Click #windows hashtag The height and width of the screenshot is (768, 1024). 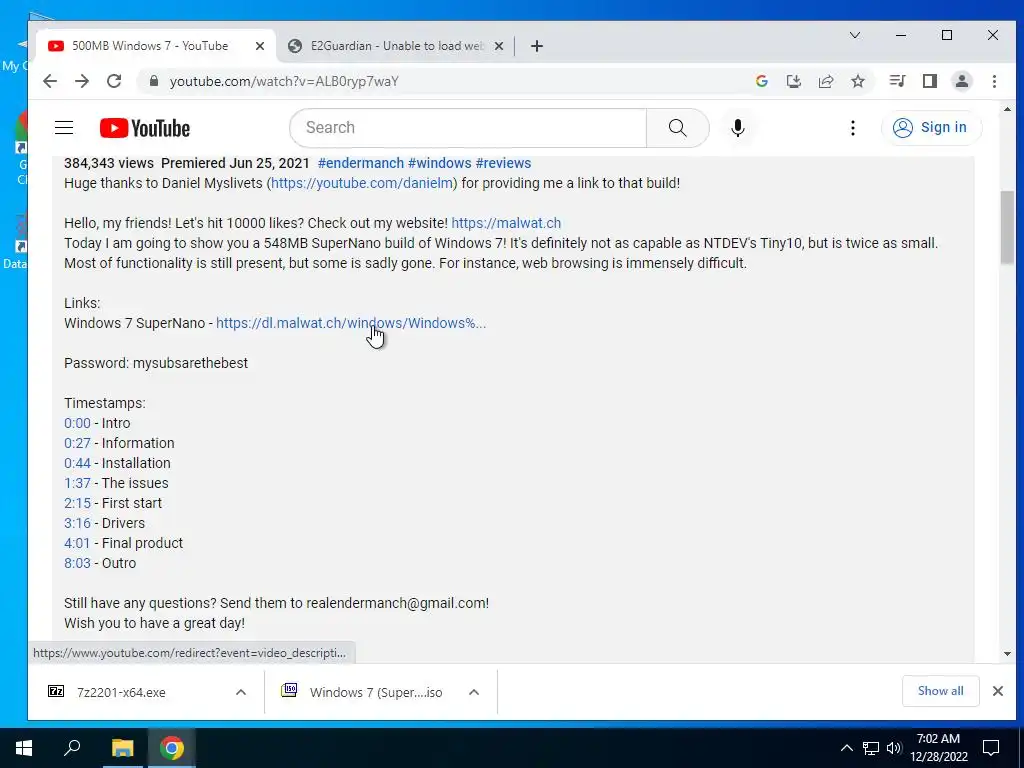tap(439, 163)
